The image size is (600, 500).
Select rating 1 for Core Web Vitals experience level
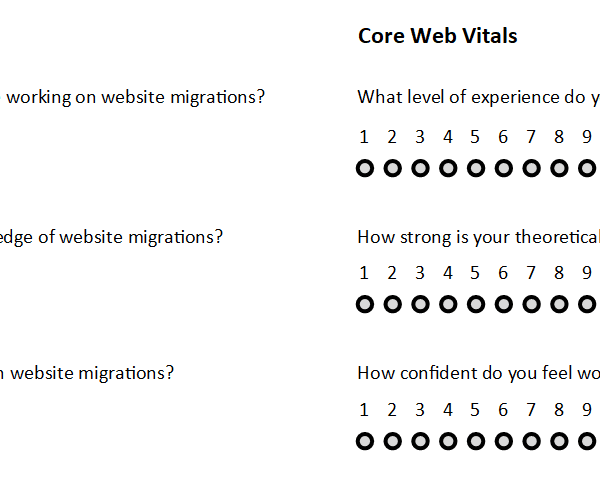tap(365, 168)
